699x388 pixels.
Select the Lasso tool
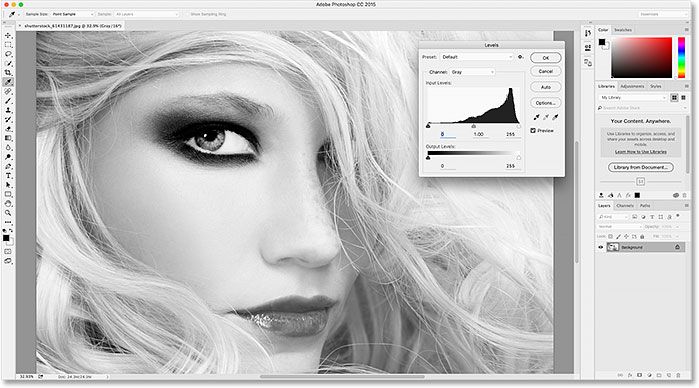(8, 54)
